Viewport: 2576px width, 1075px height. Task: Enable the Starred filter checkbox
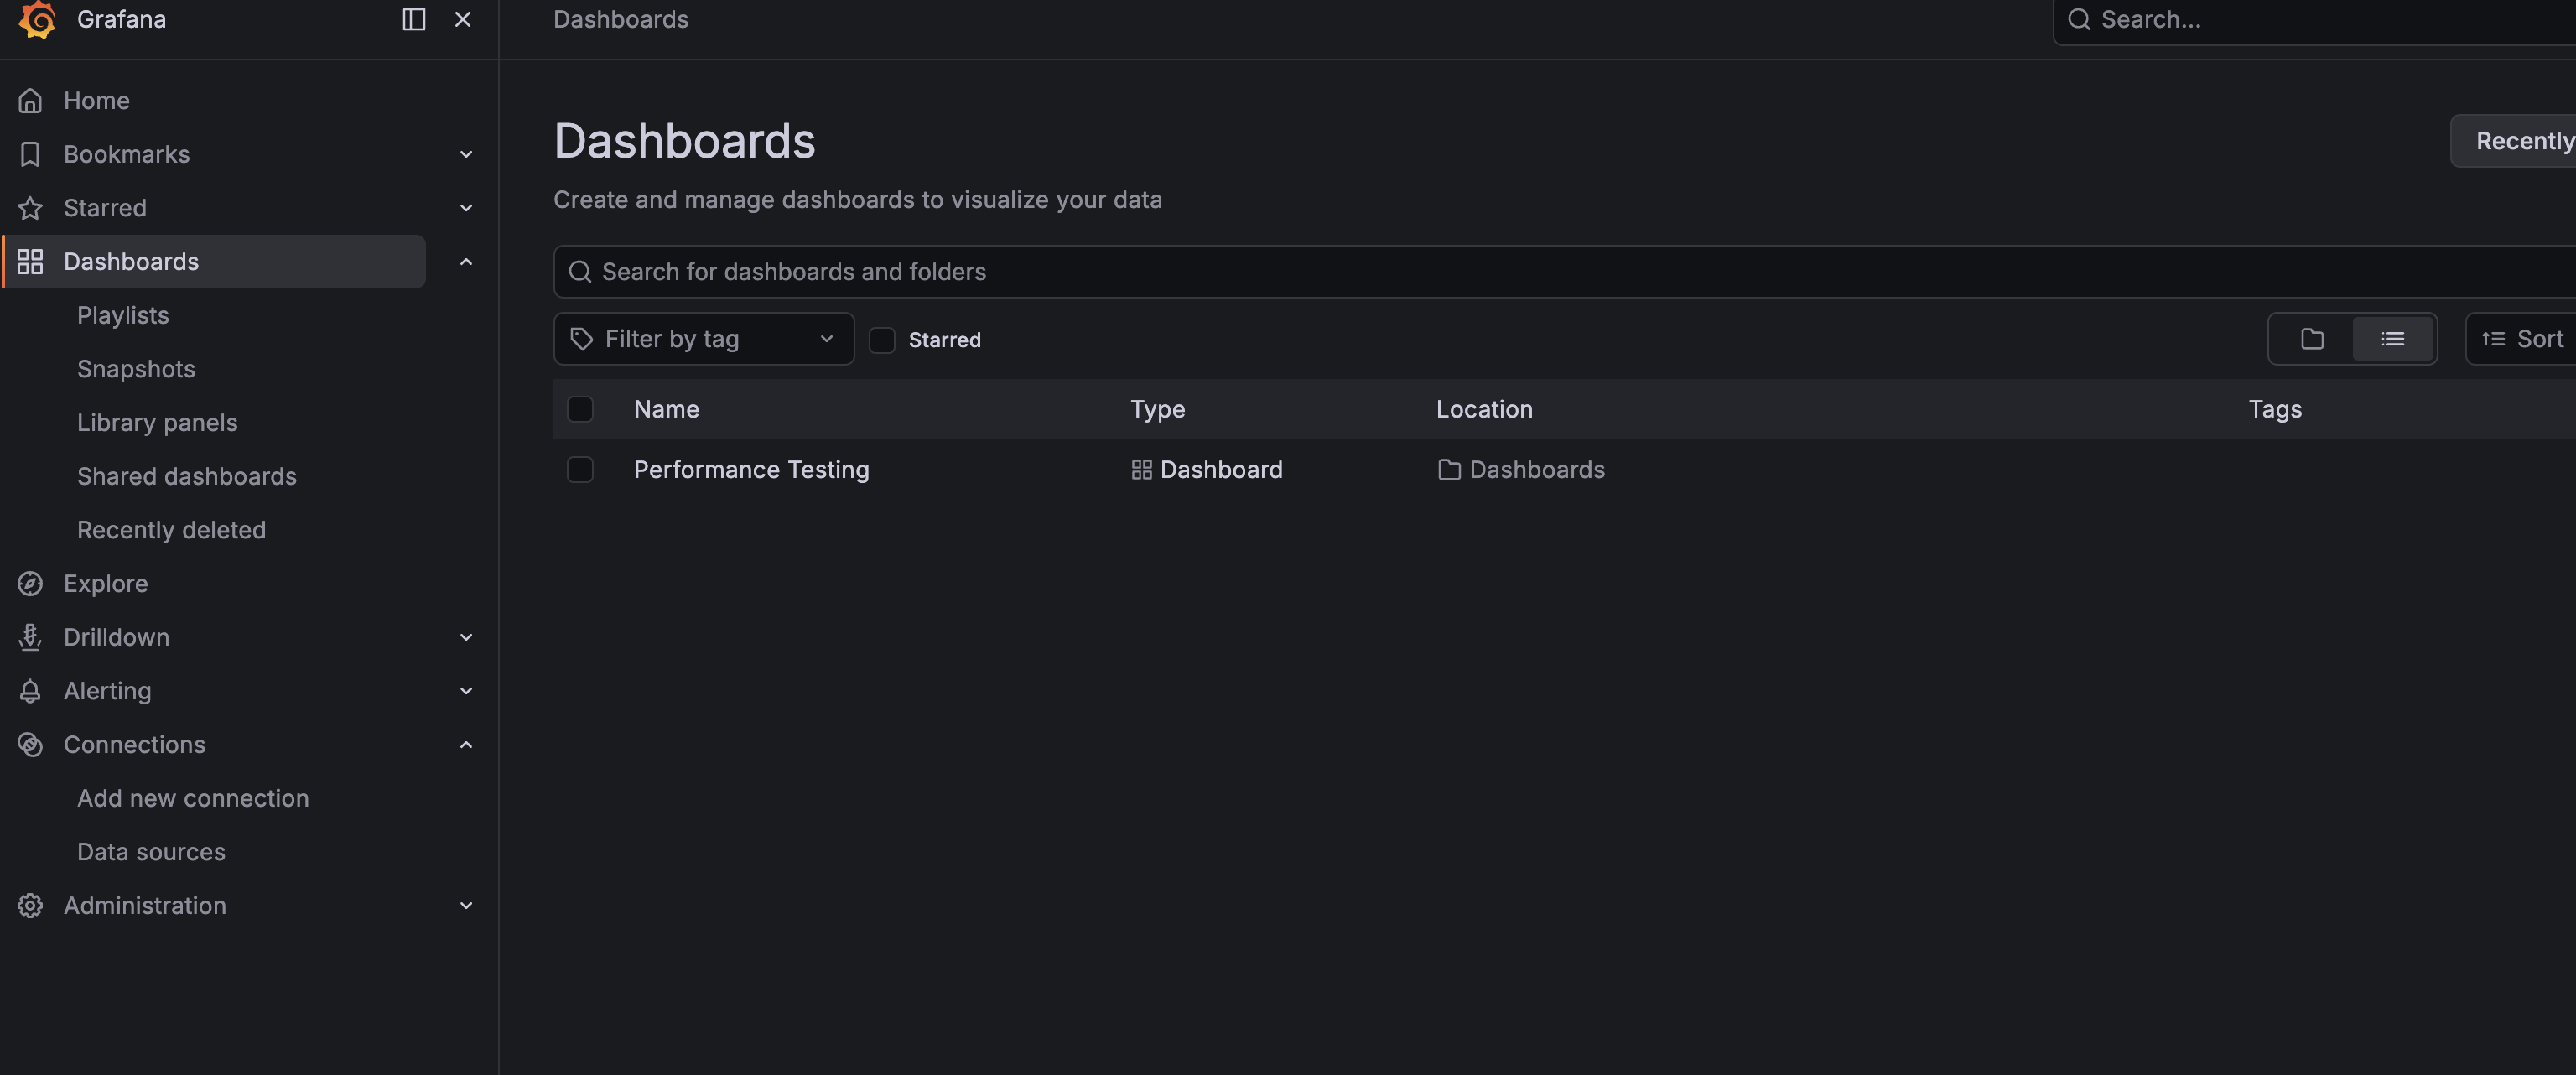click(x=881, y=340)
